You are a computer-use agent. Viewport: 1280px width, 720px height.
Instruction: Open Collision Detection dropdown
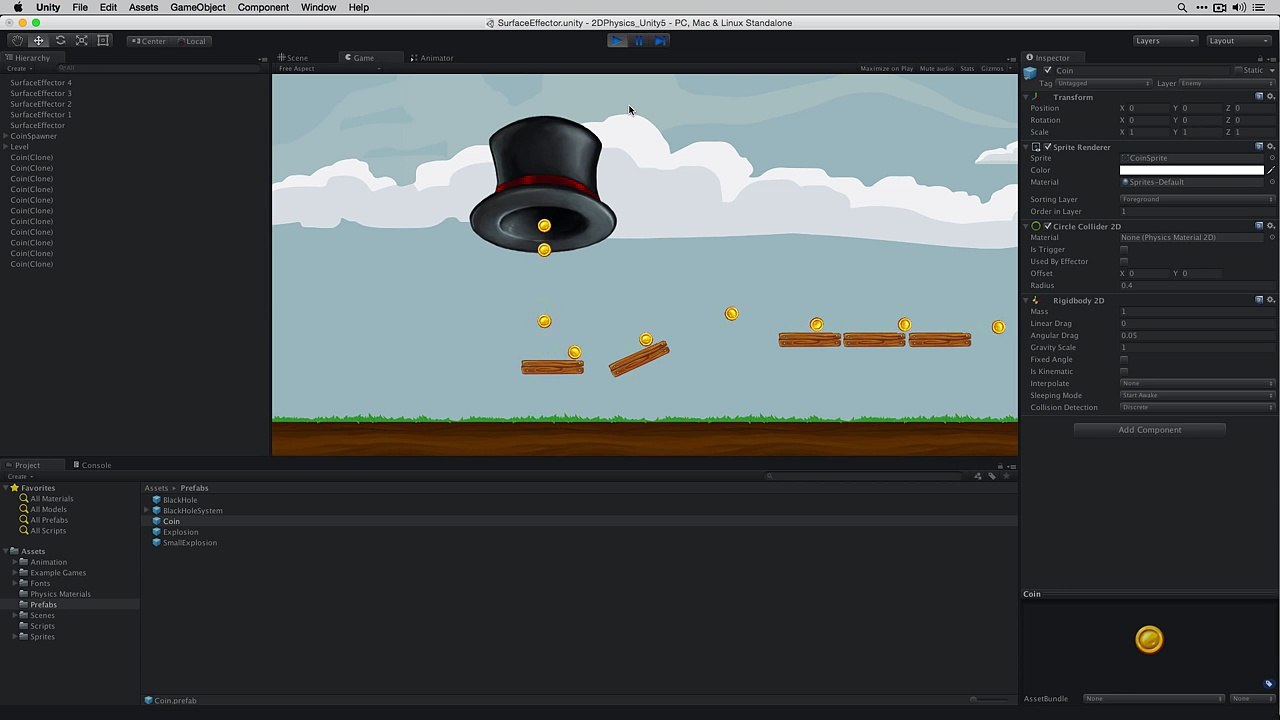click(x=1197, y=407)
